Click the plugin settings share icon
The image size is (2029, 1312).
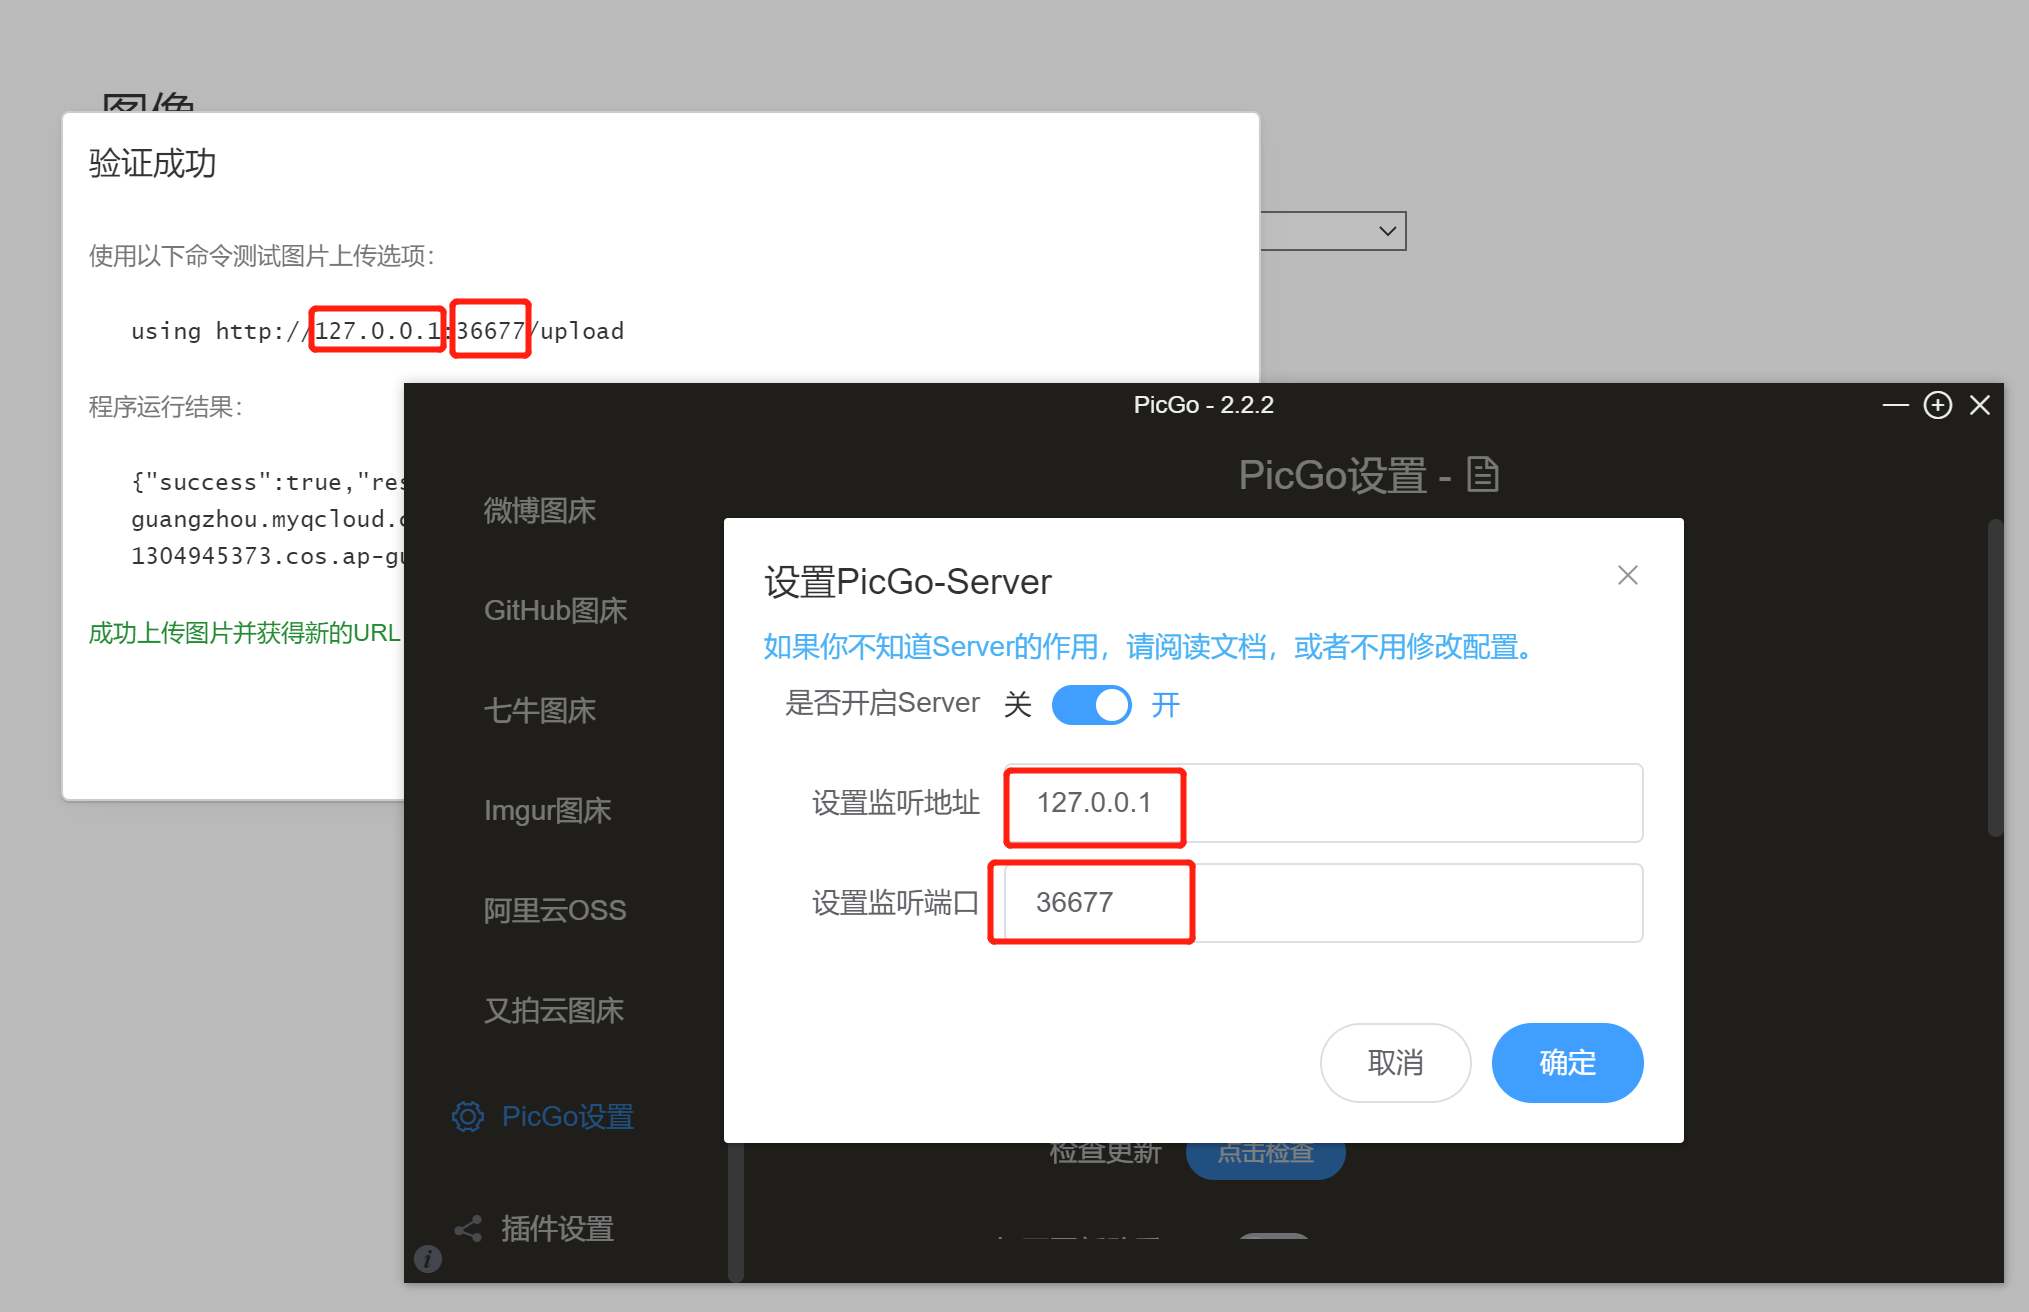click(468, 1228)
